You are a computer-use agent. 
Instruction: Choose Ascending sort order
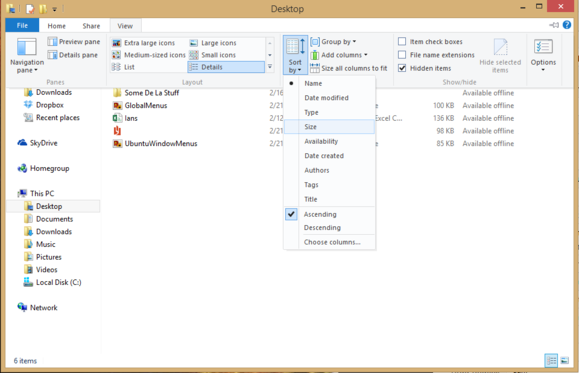tap(329, 214)
